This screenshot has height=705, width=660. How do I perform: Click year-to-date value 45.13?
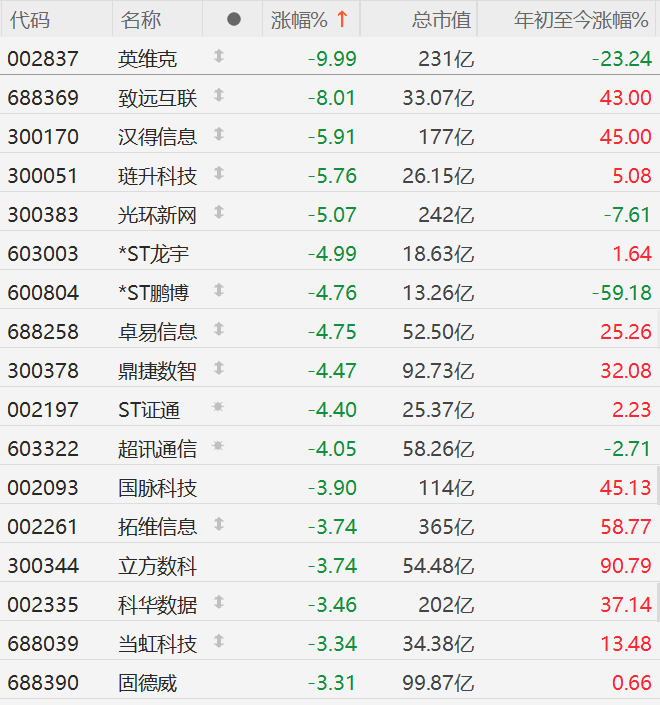point(626,488)
